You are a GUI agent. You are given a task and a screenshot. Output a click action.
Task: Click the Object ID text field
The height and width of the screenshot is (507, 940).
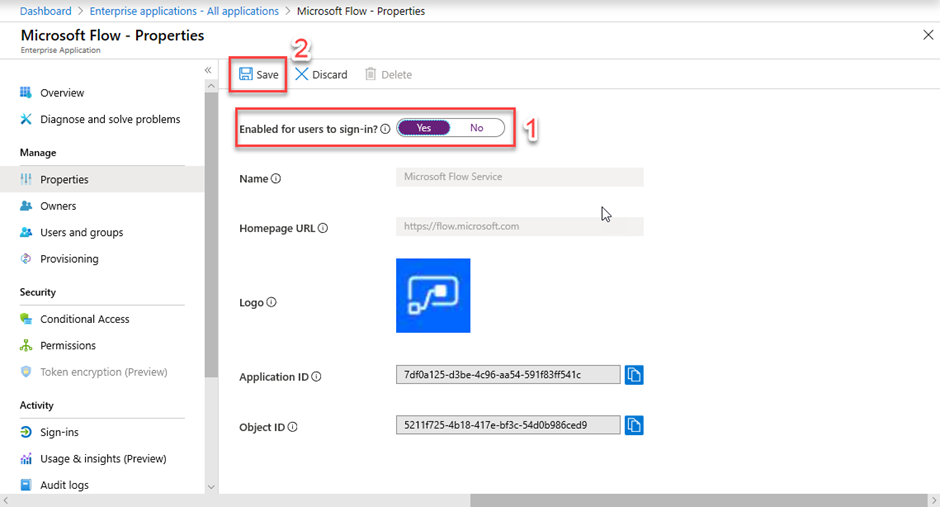click(508, 425)
